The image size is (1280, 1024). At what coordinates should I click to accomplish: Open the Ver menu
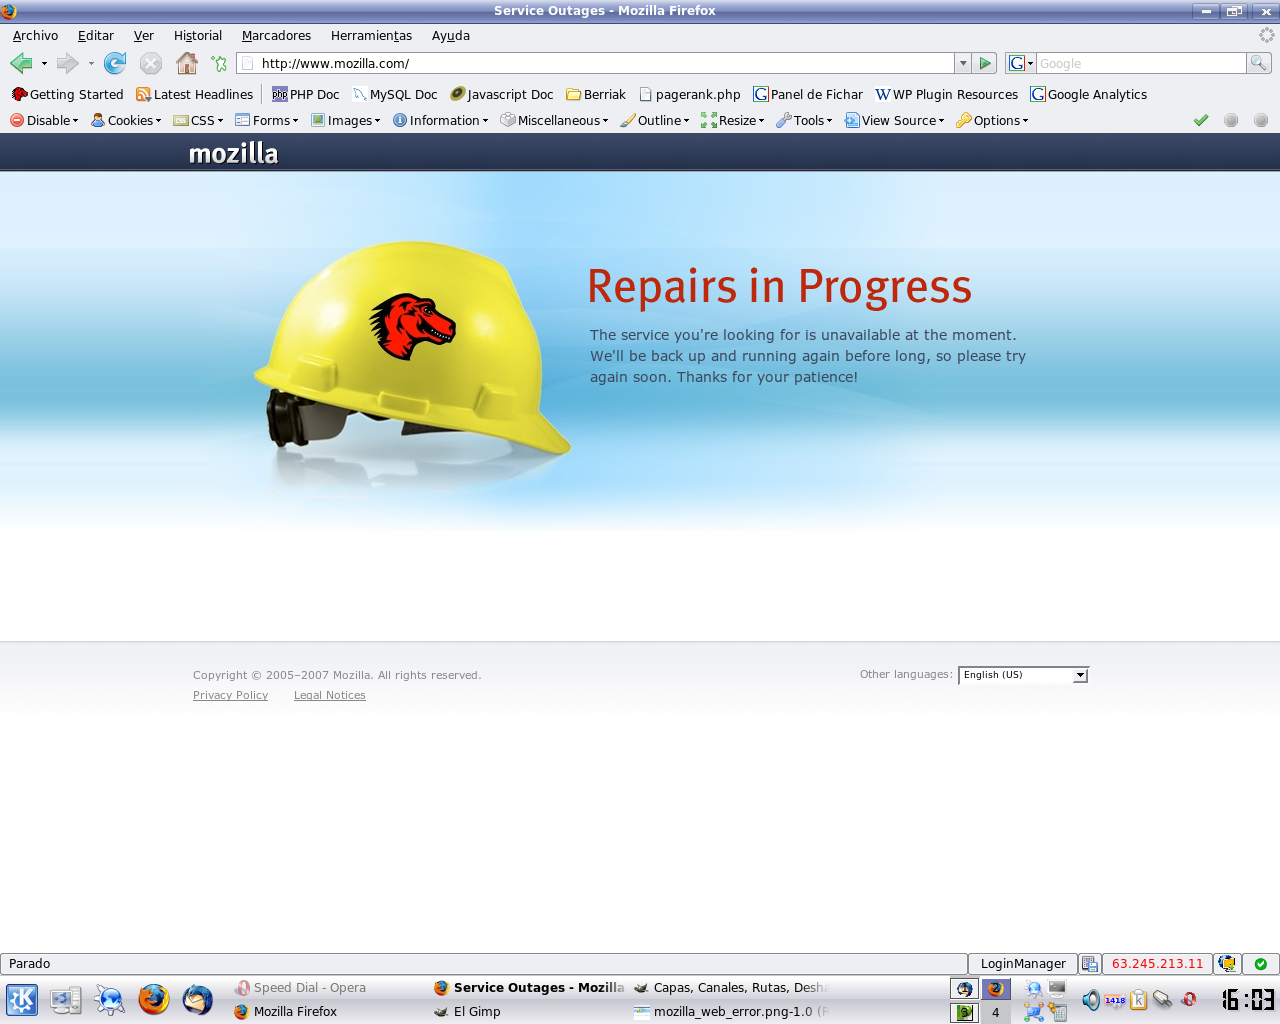click(144, 35)
